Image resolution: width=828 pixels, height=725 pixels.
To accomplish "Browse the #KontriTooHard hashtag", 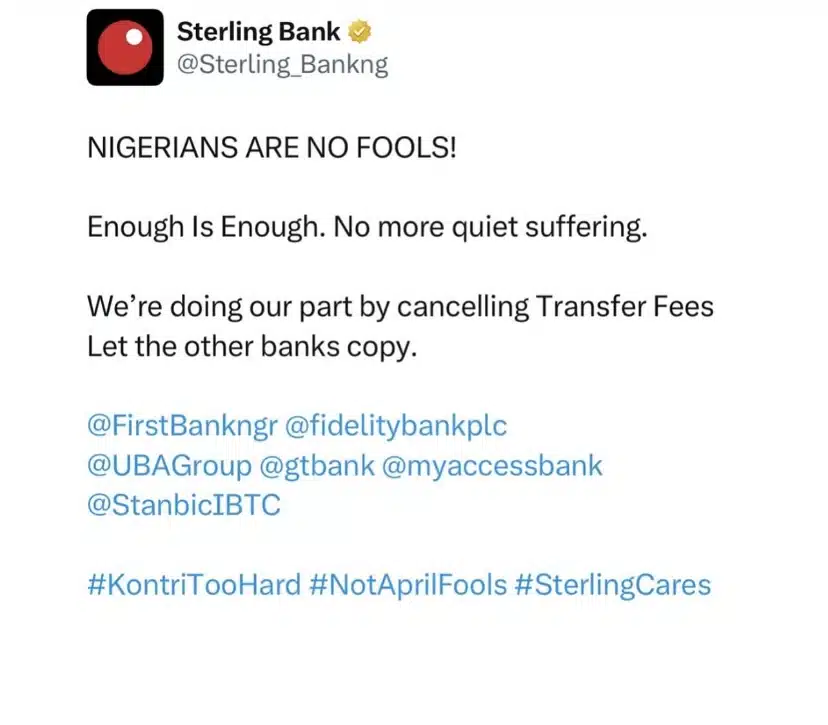I will click(x=194, y=584).
